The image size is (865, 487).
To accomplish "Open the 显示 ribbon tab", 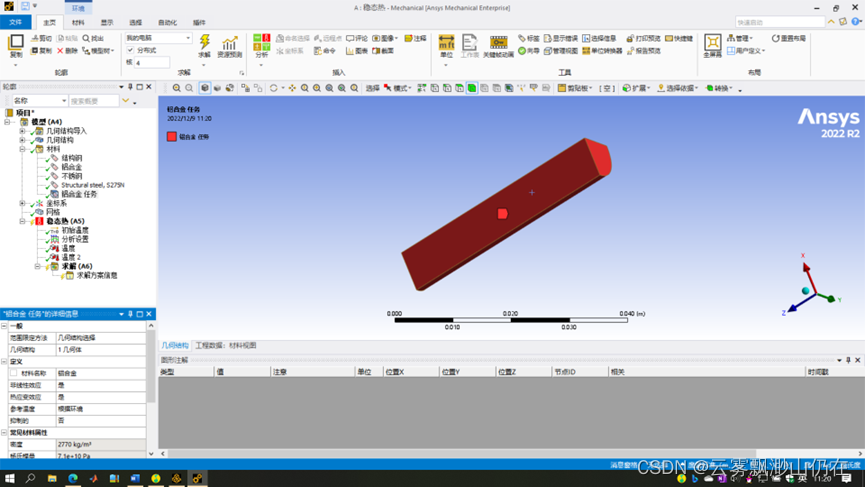I will click(106, 22).
